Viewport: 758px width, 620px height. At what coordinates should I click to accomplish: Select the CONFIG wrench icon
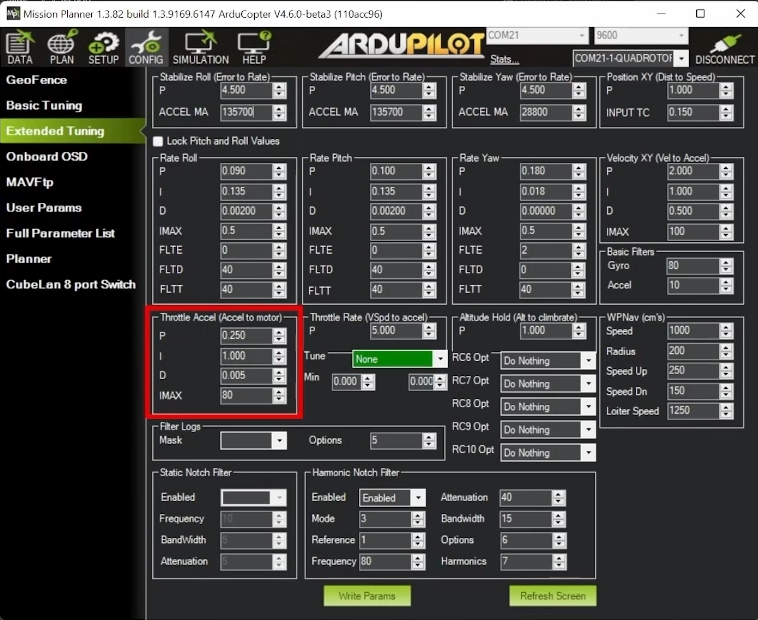[146, 47]
